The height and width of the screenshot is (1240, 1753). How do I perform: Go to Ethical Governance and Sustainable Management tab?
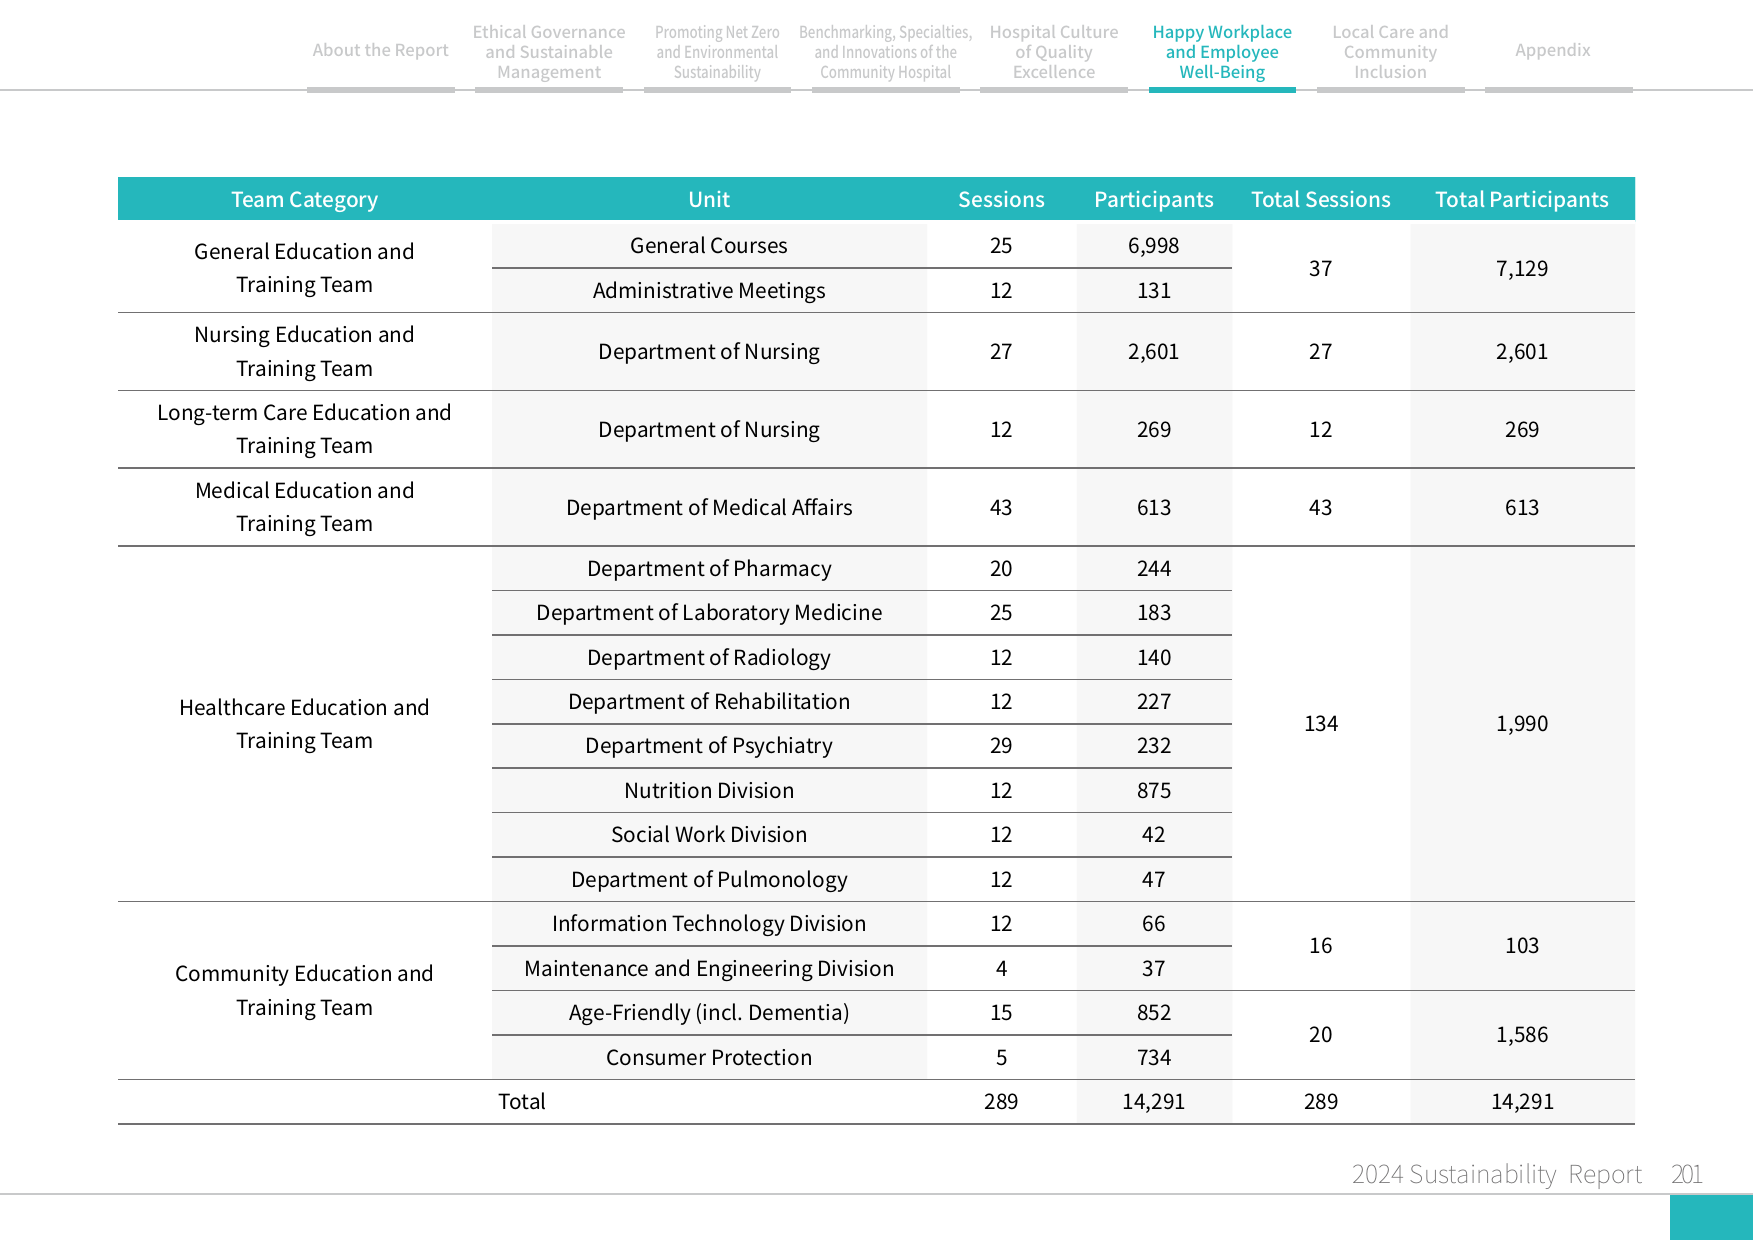tap(549, 52)
